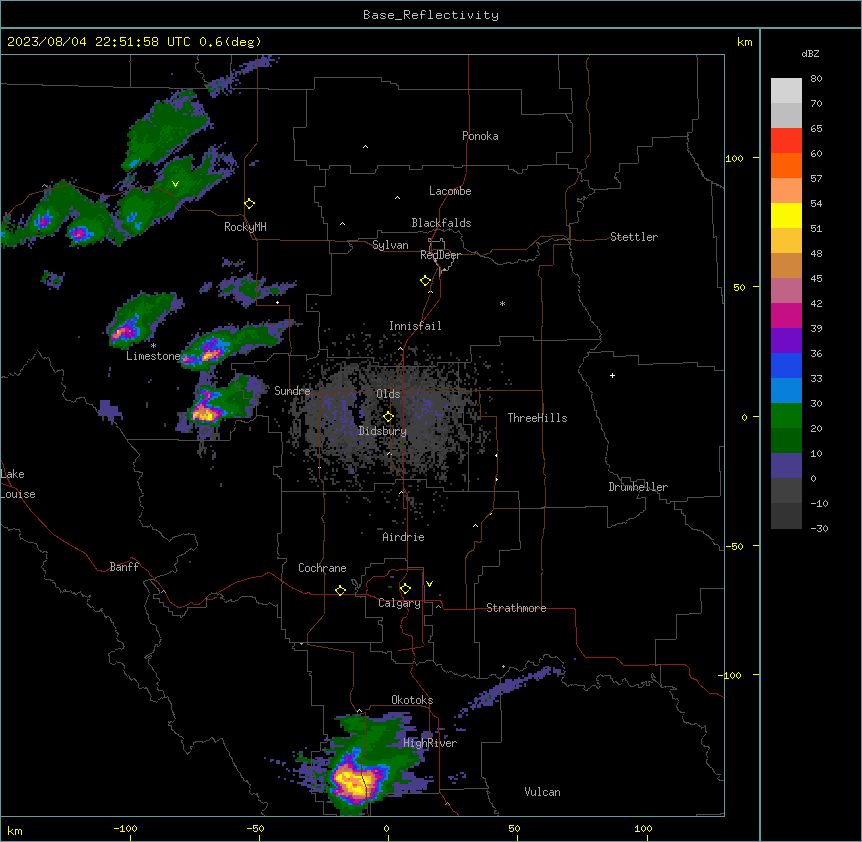
Task: Click the yellow diamond marker near RockyMH
Action: tap(249, 204)
